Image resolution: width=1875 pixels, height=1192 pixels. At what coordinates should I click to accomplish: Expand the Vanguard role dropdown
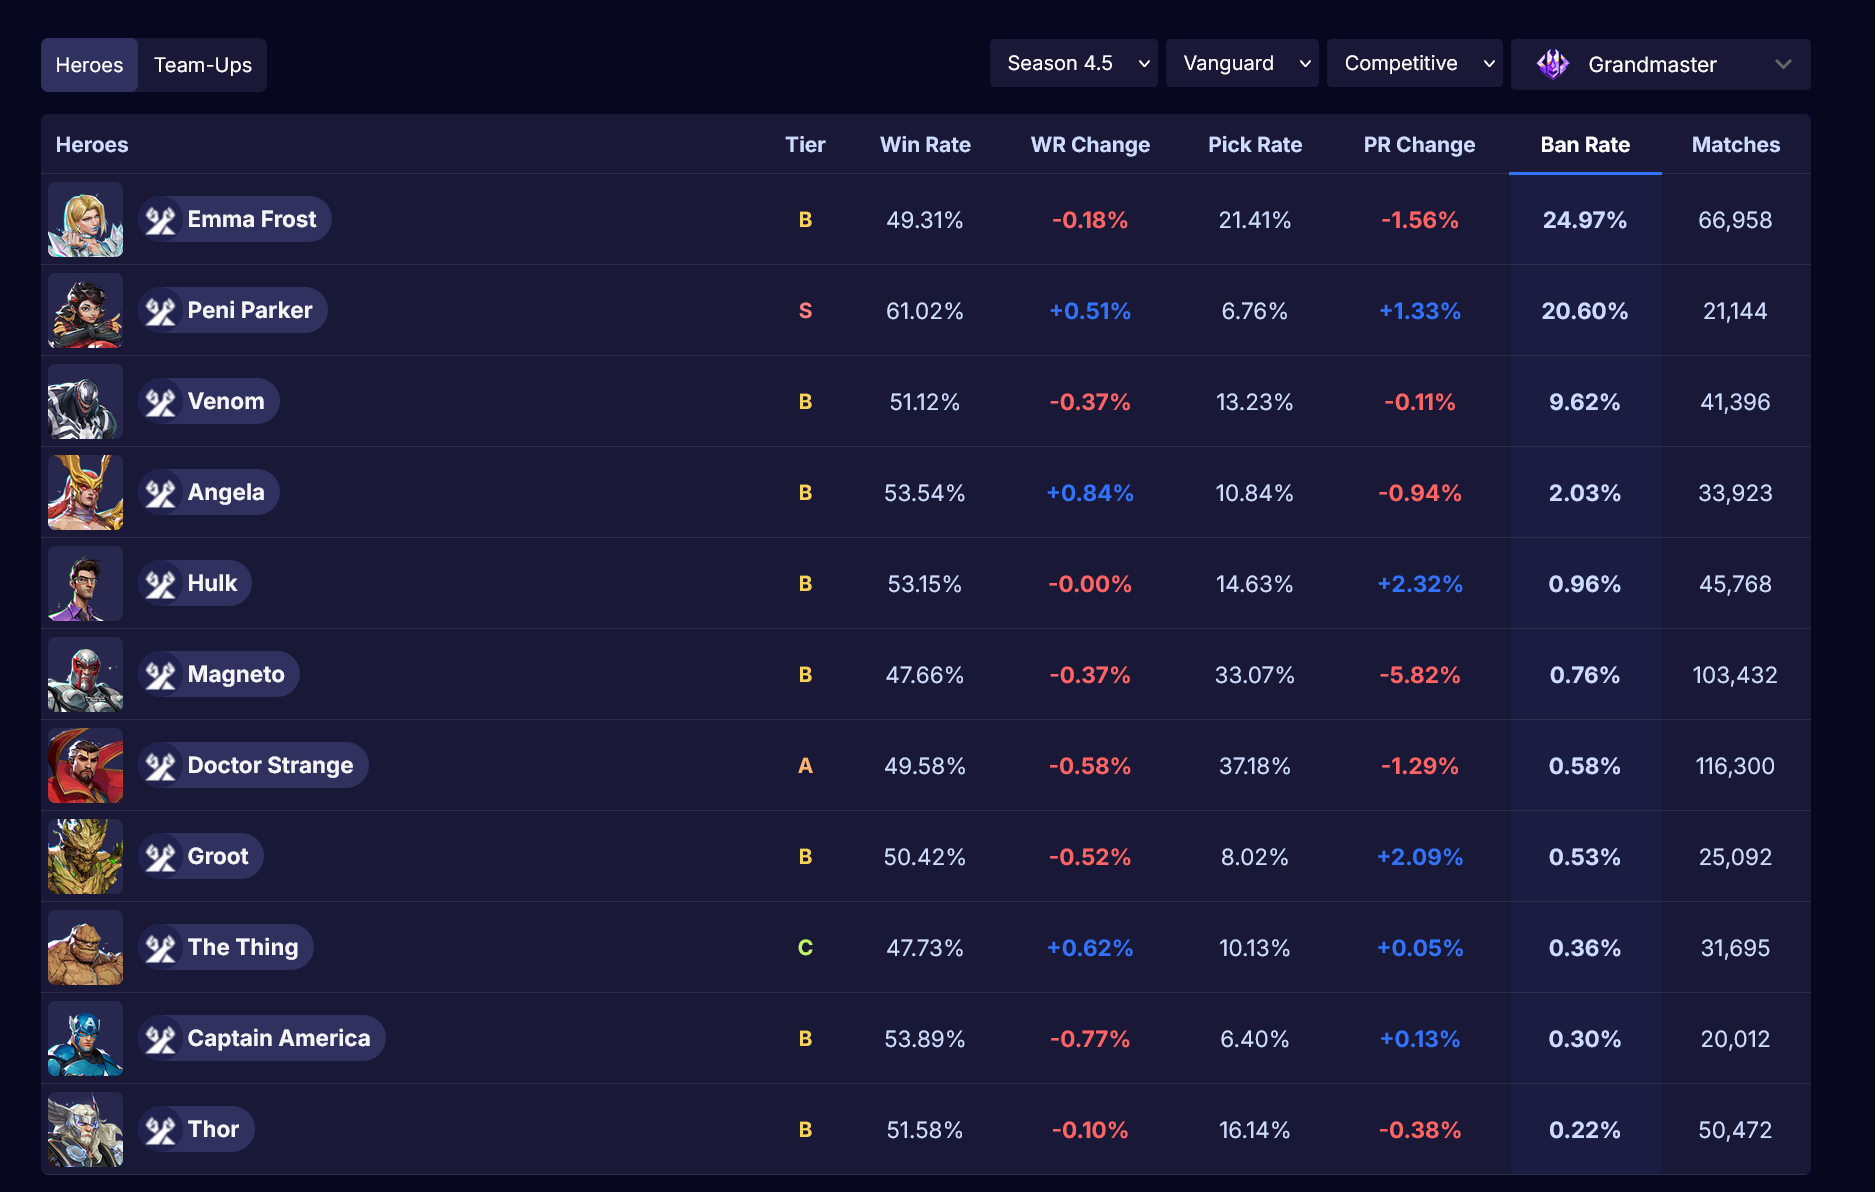pos(1242,64)
